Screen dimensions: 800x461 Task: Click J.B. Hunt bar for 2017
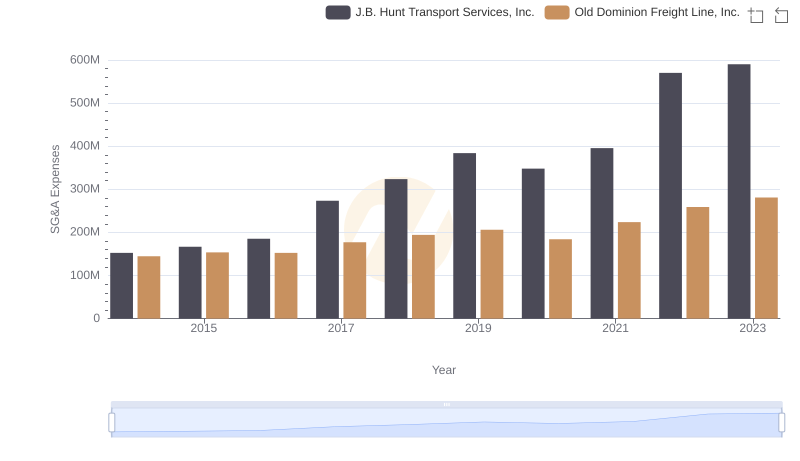click(x=328, y=260)
